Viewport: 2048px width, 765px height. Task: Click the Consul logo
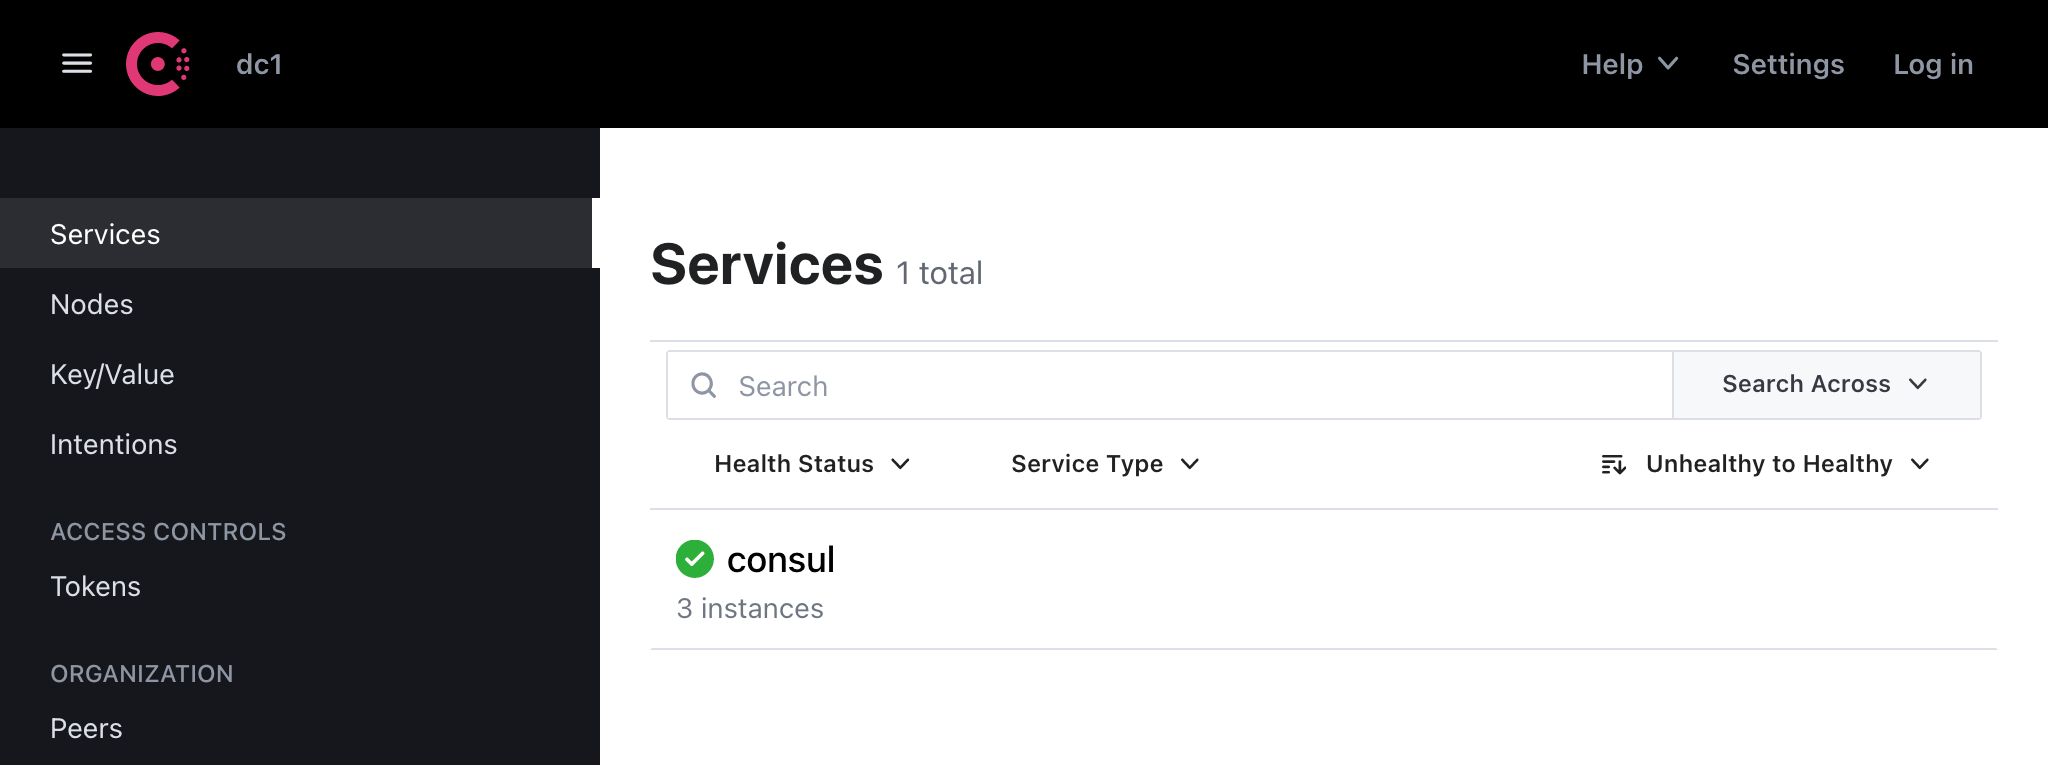(x=160, y=63)
